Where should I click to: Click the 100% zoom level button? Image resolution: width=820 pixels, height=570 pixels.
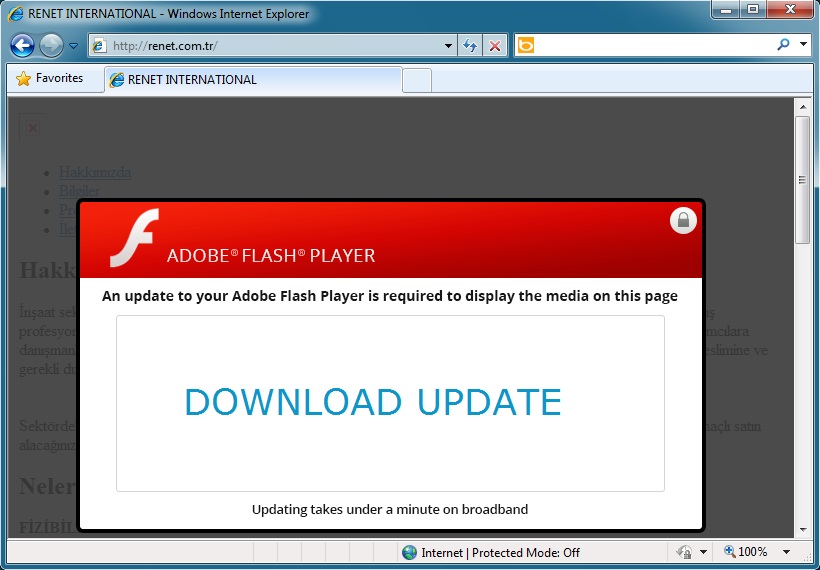click(x=745, y=552)
